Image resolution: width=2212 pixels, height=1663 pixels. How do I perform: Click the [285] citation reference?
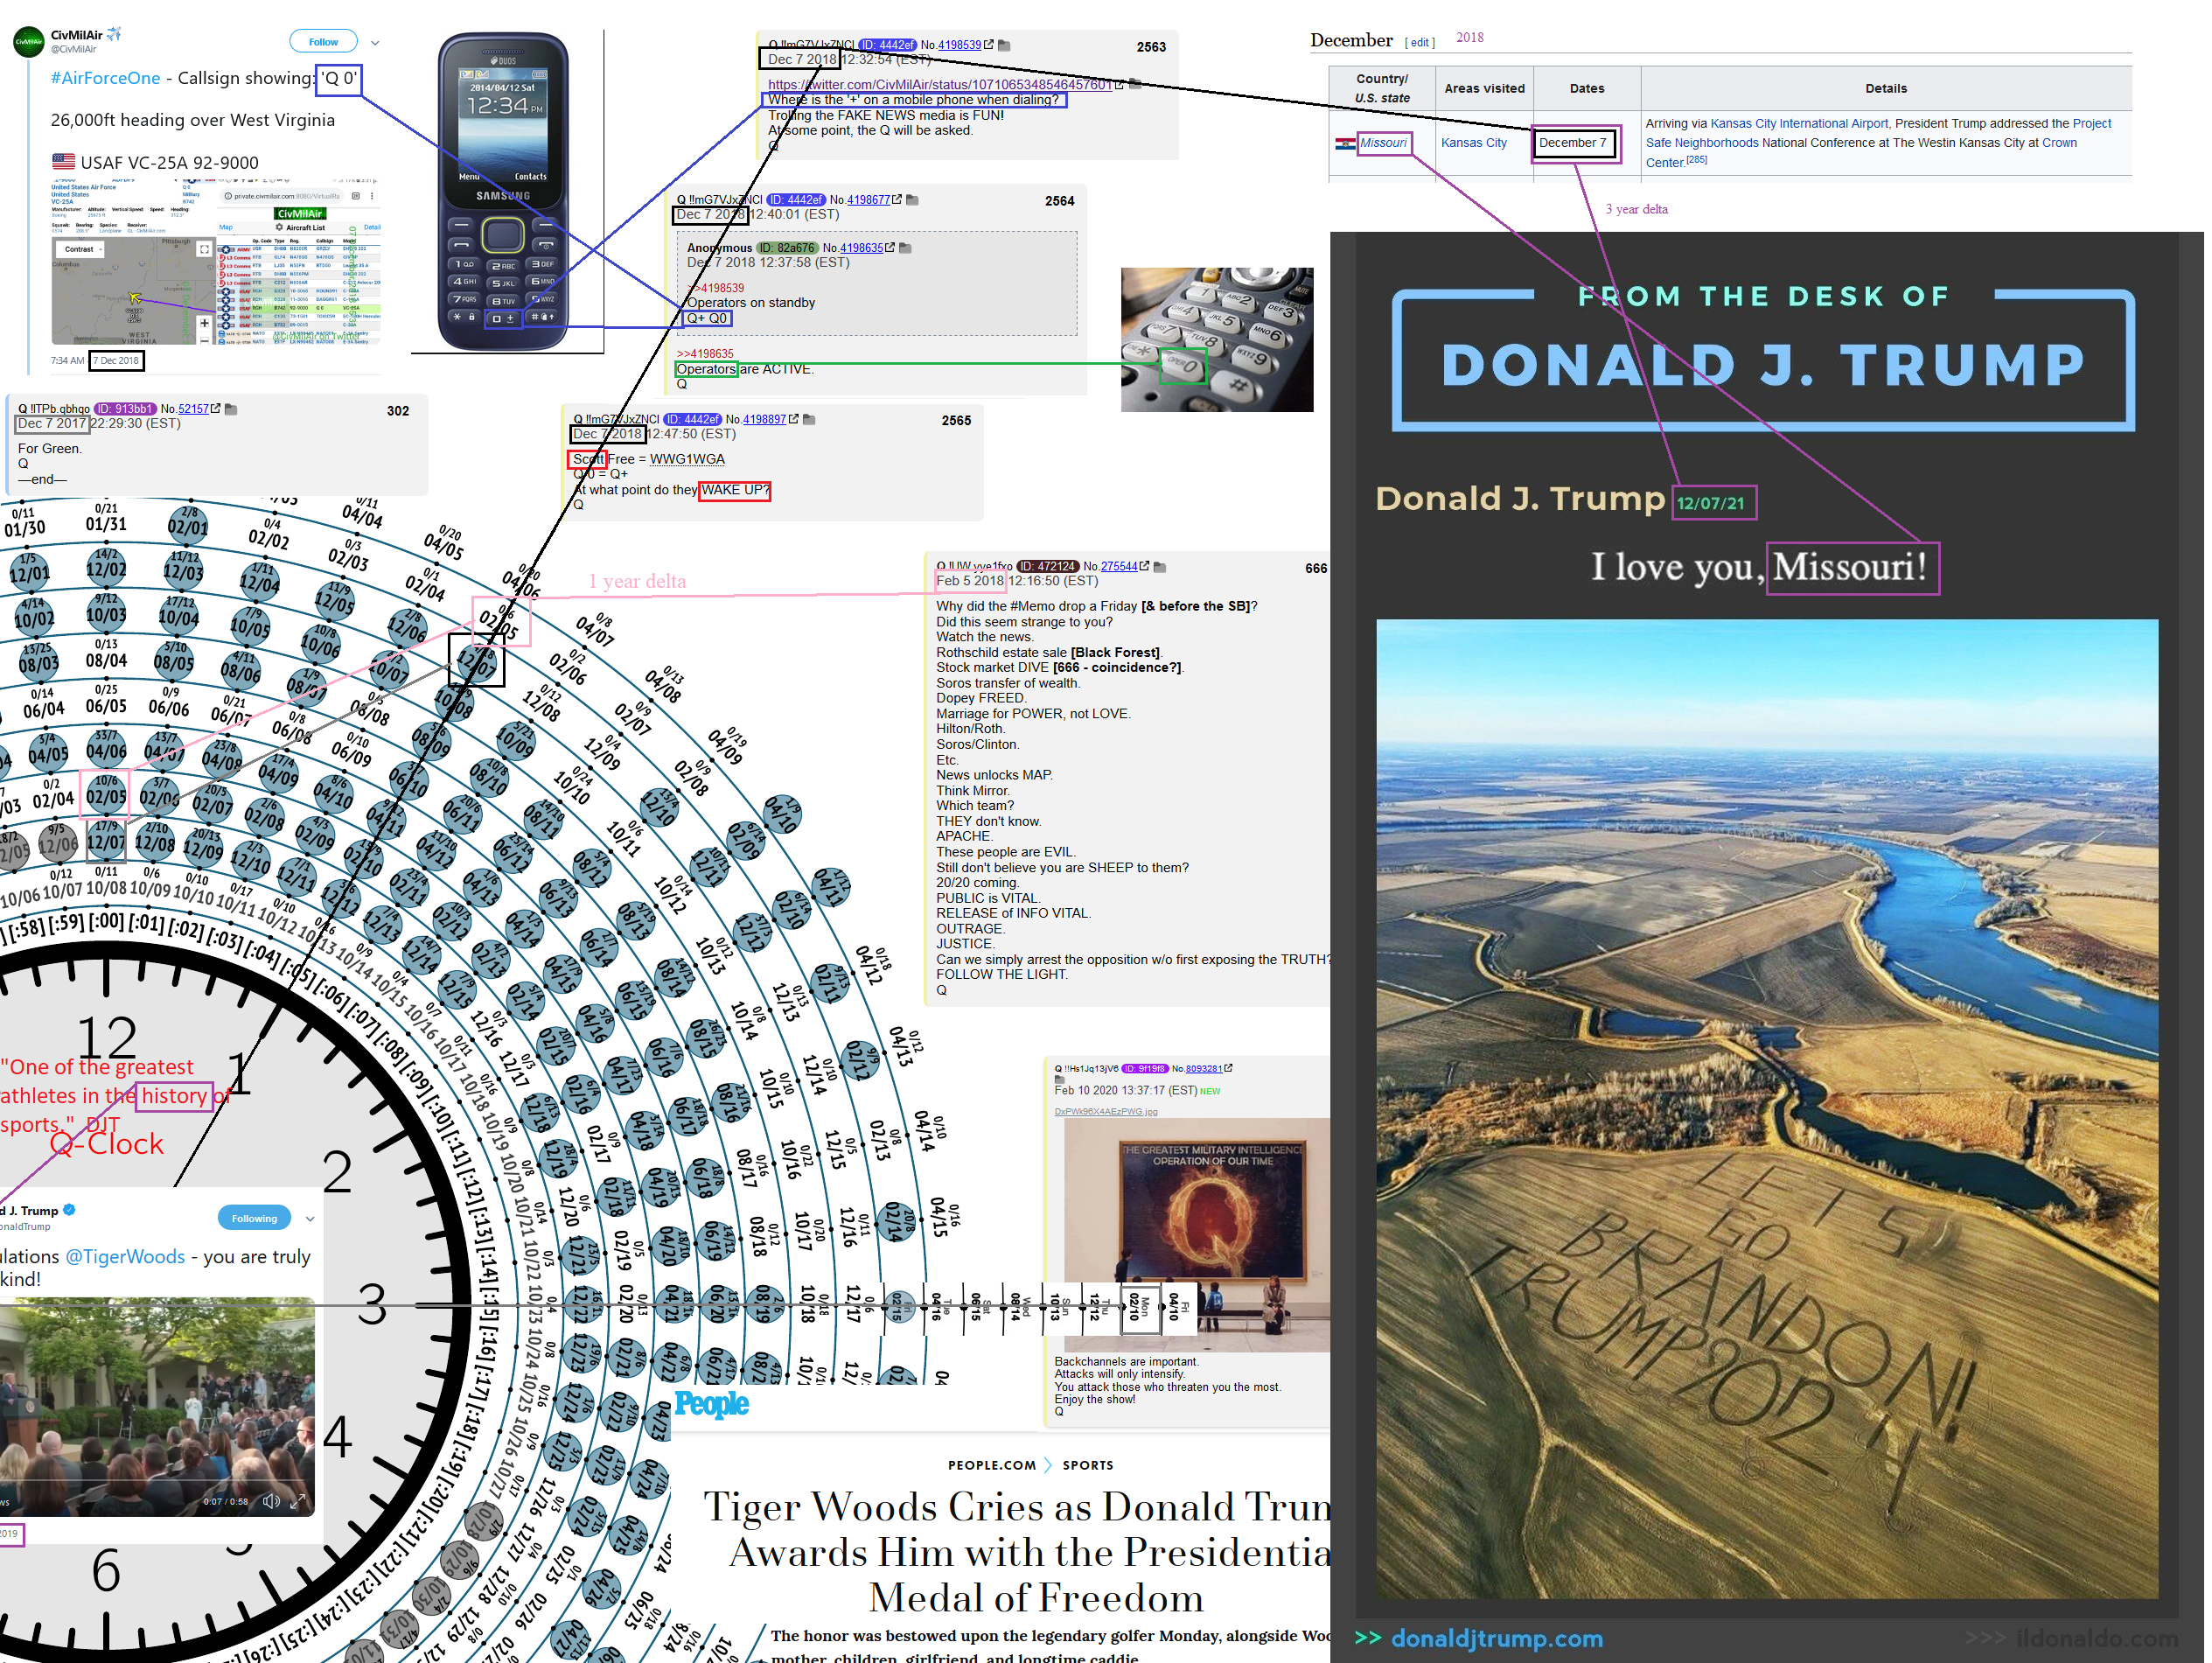click(1697, 160)
